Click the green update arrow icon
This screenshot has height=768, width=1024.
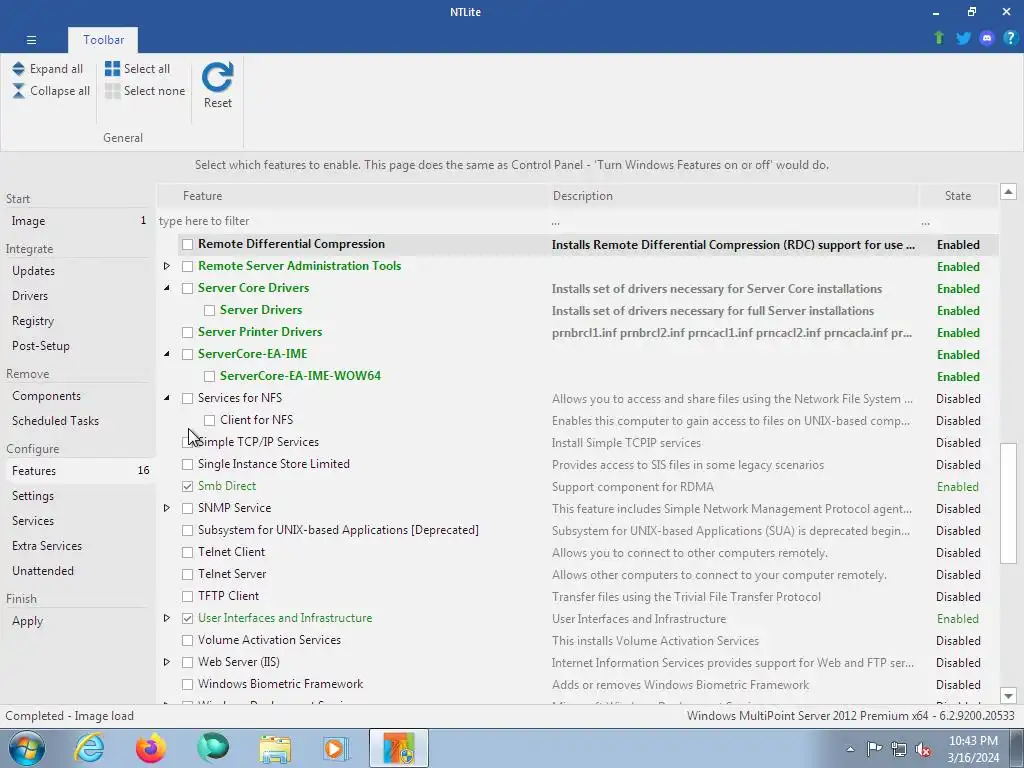939,38
